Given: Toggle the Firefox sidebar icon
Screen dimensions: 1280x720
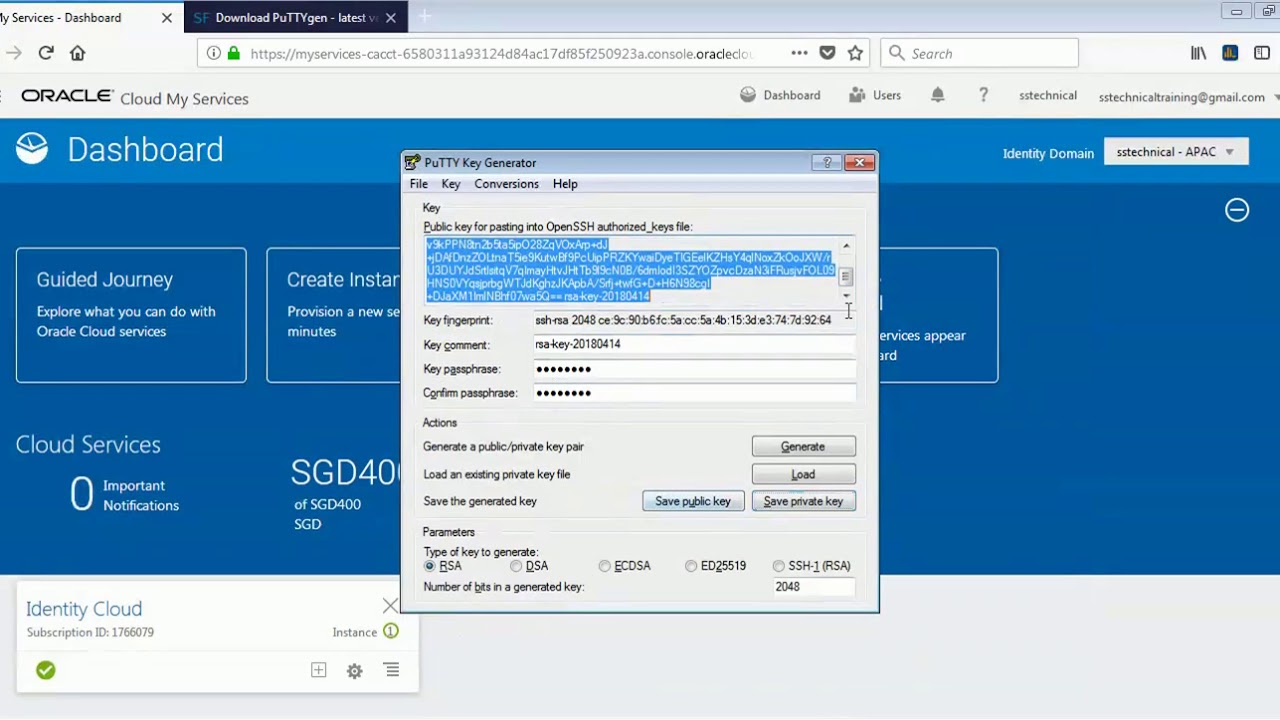Looking at the screenshot, I should (1261, 53).
